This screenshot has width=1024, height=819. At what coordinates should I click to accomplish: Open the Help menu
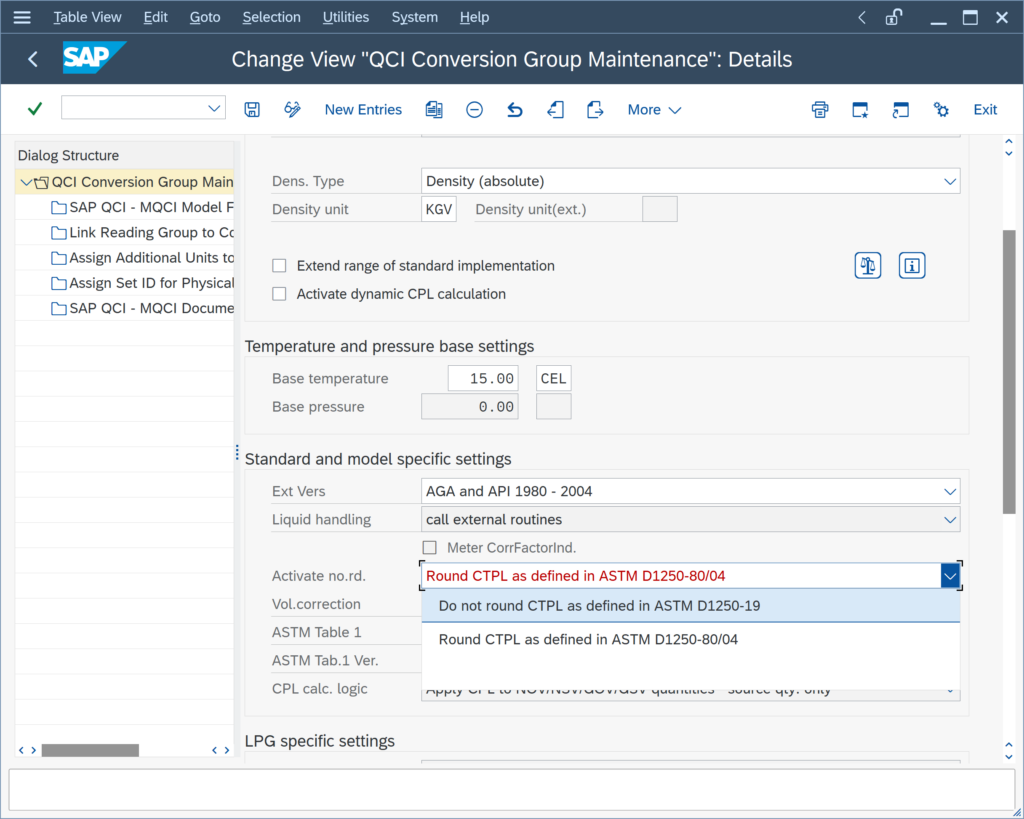click(474, 17)
